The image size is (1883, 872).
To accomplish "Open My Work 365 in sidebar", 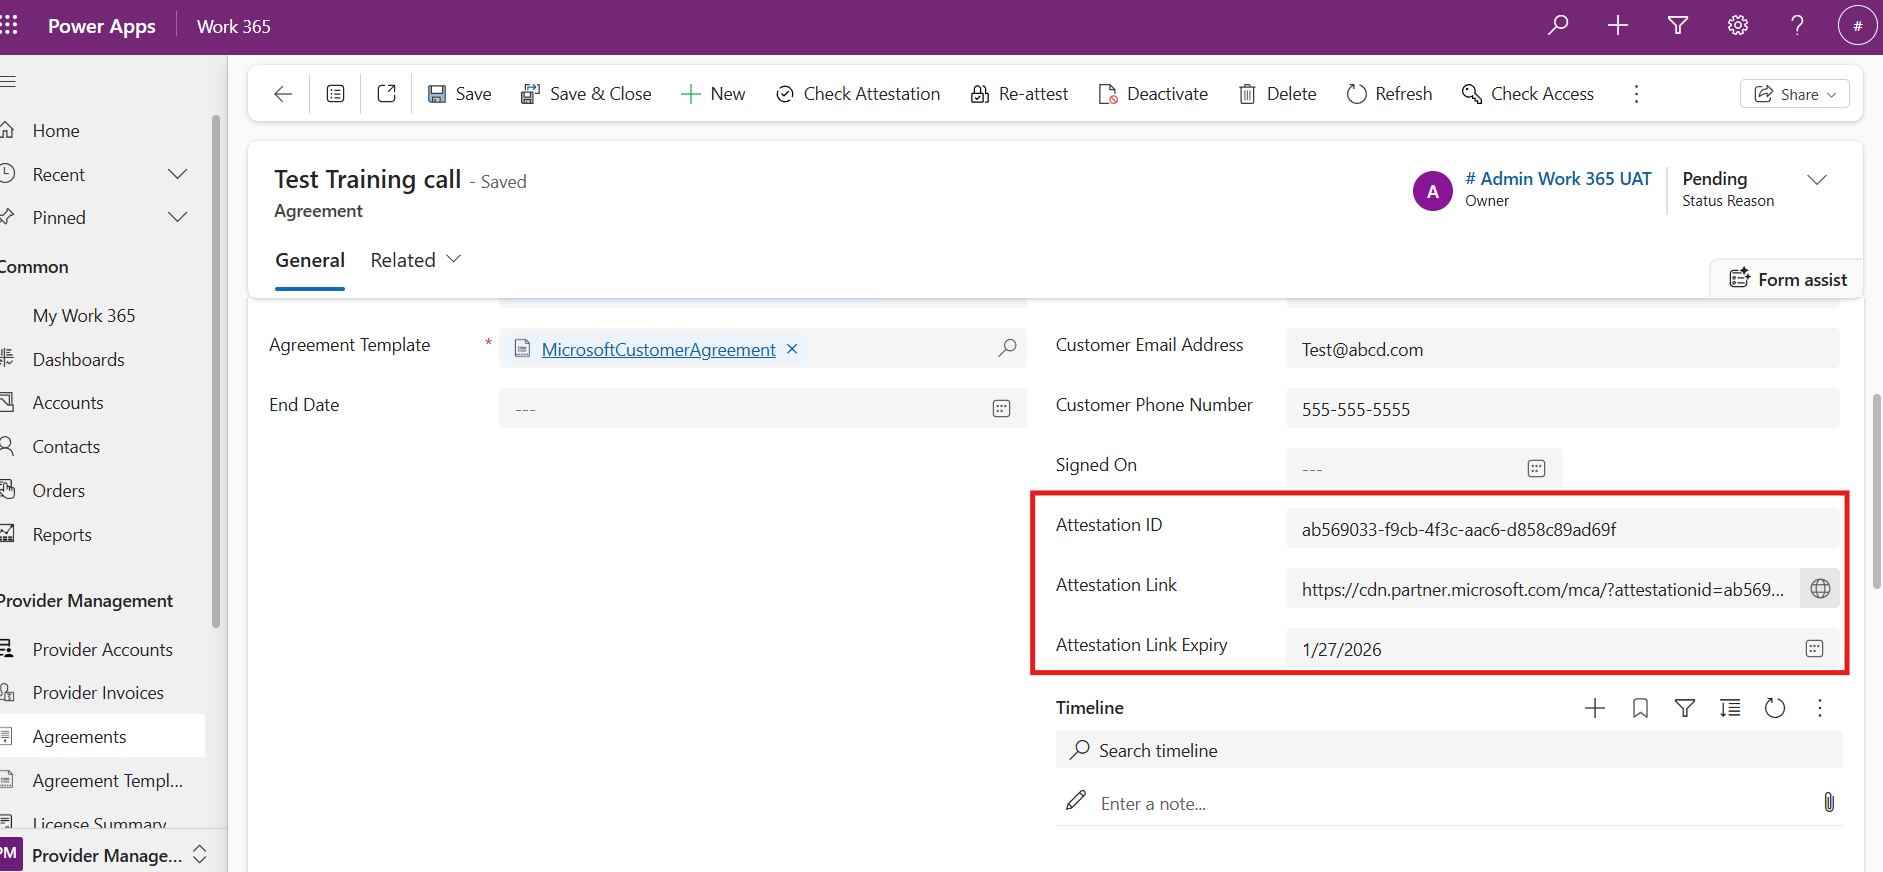I will [84, 316].
